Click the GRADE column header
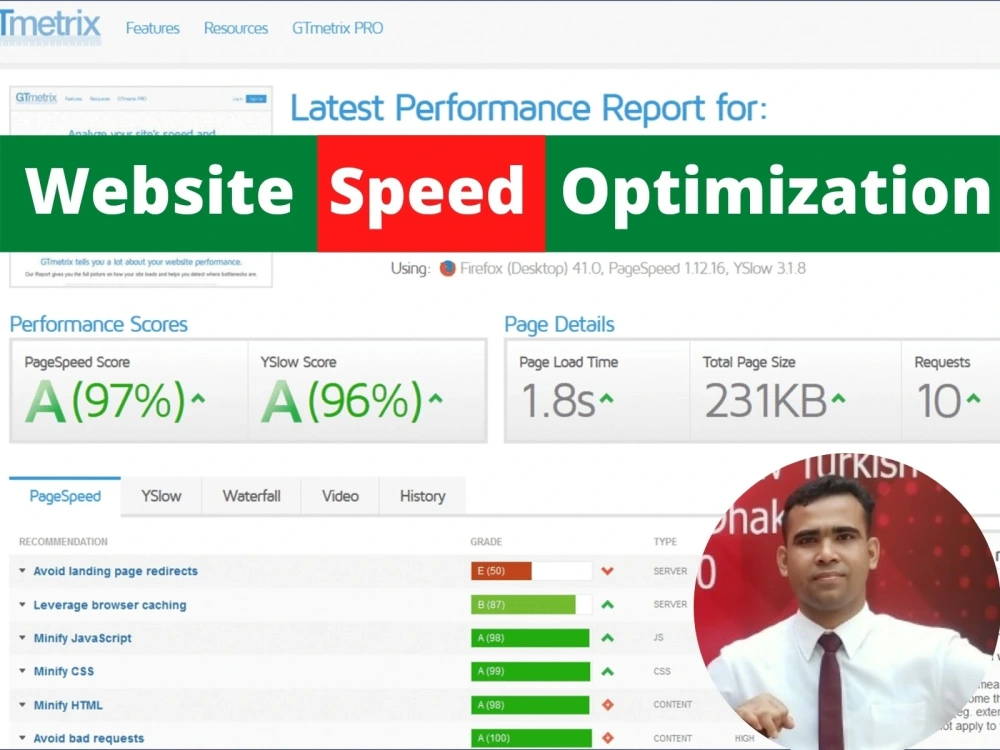The width and height of the screenshot is (1000, 750). pos(486,541)
